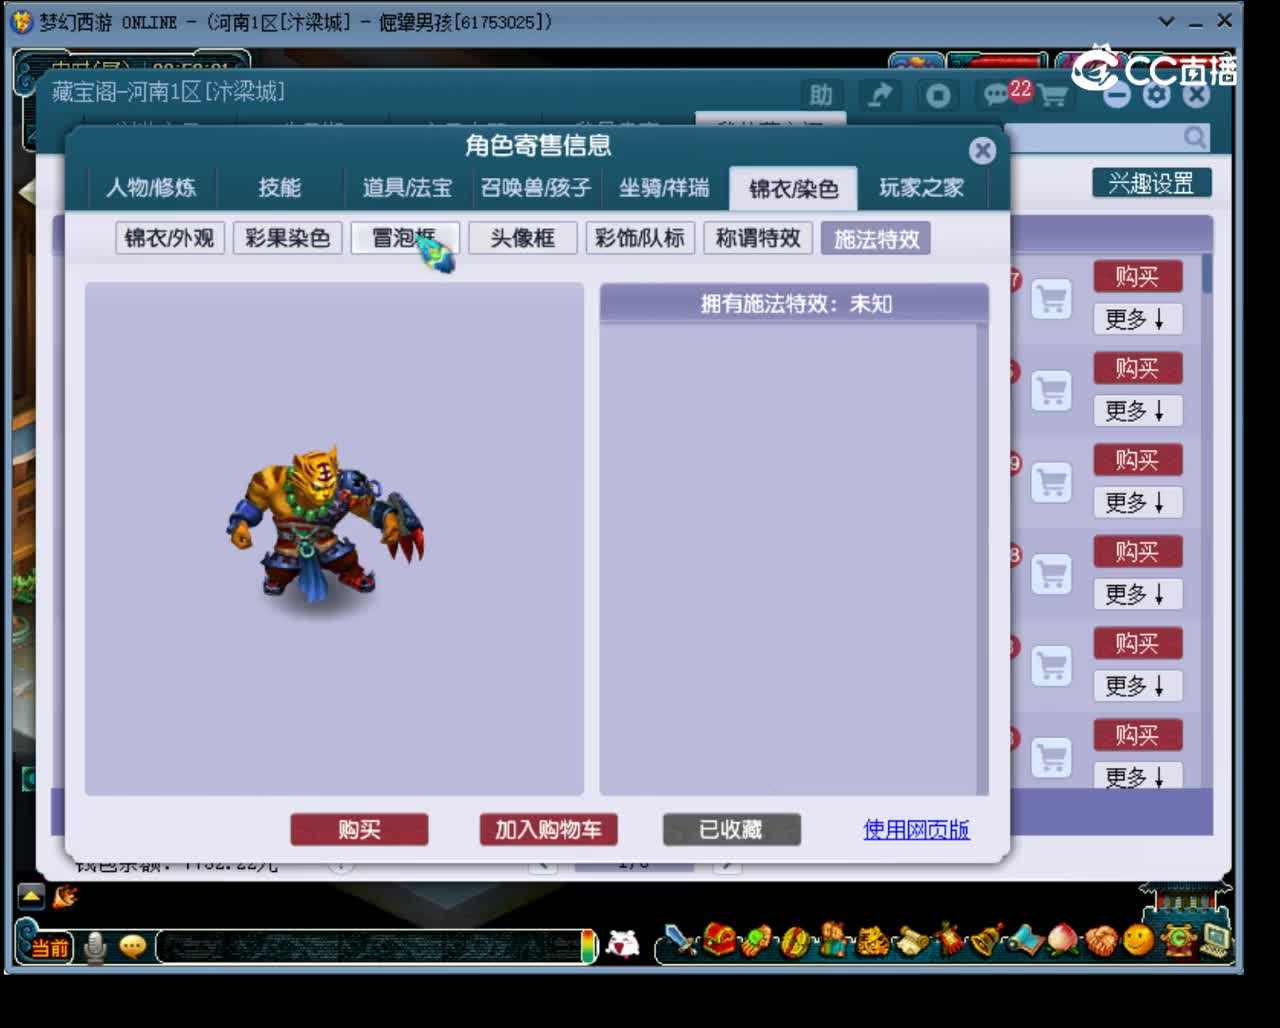Switch to the 坐骑/祥瑞 tab
Image resolution: width=1280 pixels, height=1028 pixels.
(x=664, y=187)
